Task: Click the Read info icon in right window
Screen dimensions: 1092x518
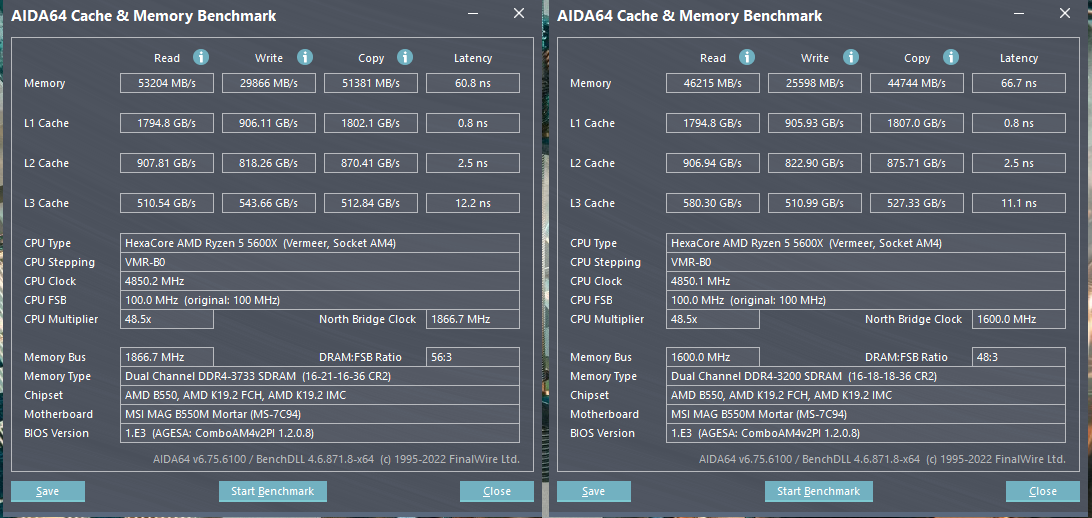Action: pyautogui.click(x=747, y=57)
